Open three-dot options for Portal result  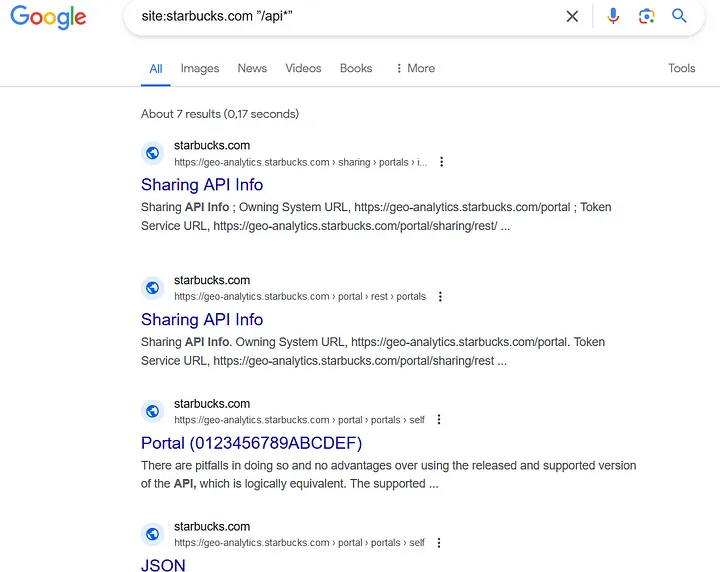click(439, 420)
